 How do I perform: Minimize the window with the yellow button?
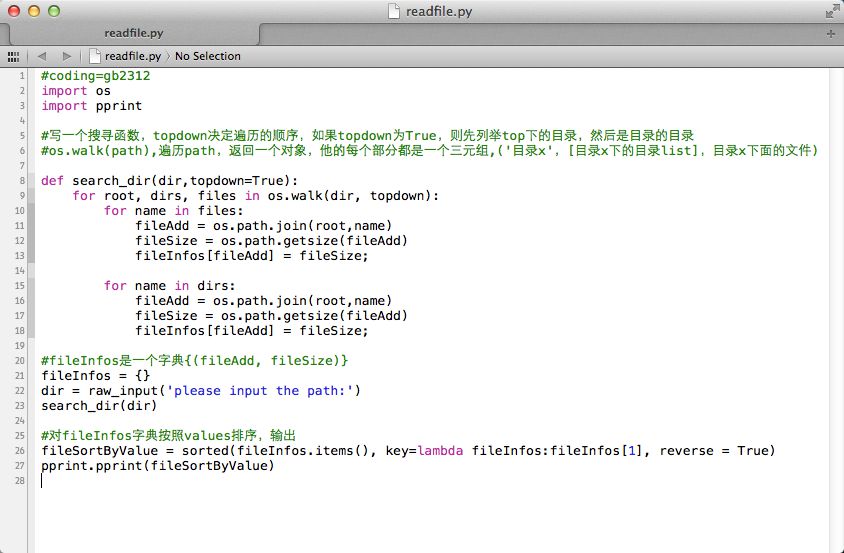[x=33, y=11]
